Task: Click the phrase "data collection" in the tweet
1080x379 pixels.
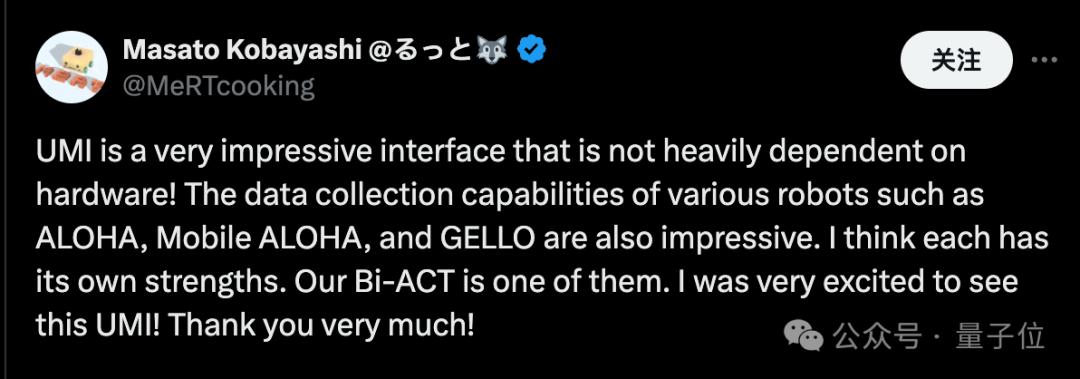Action: pos(329,196)
